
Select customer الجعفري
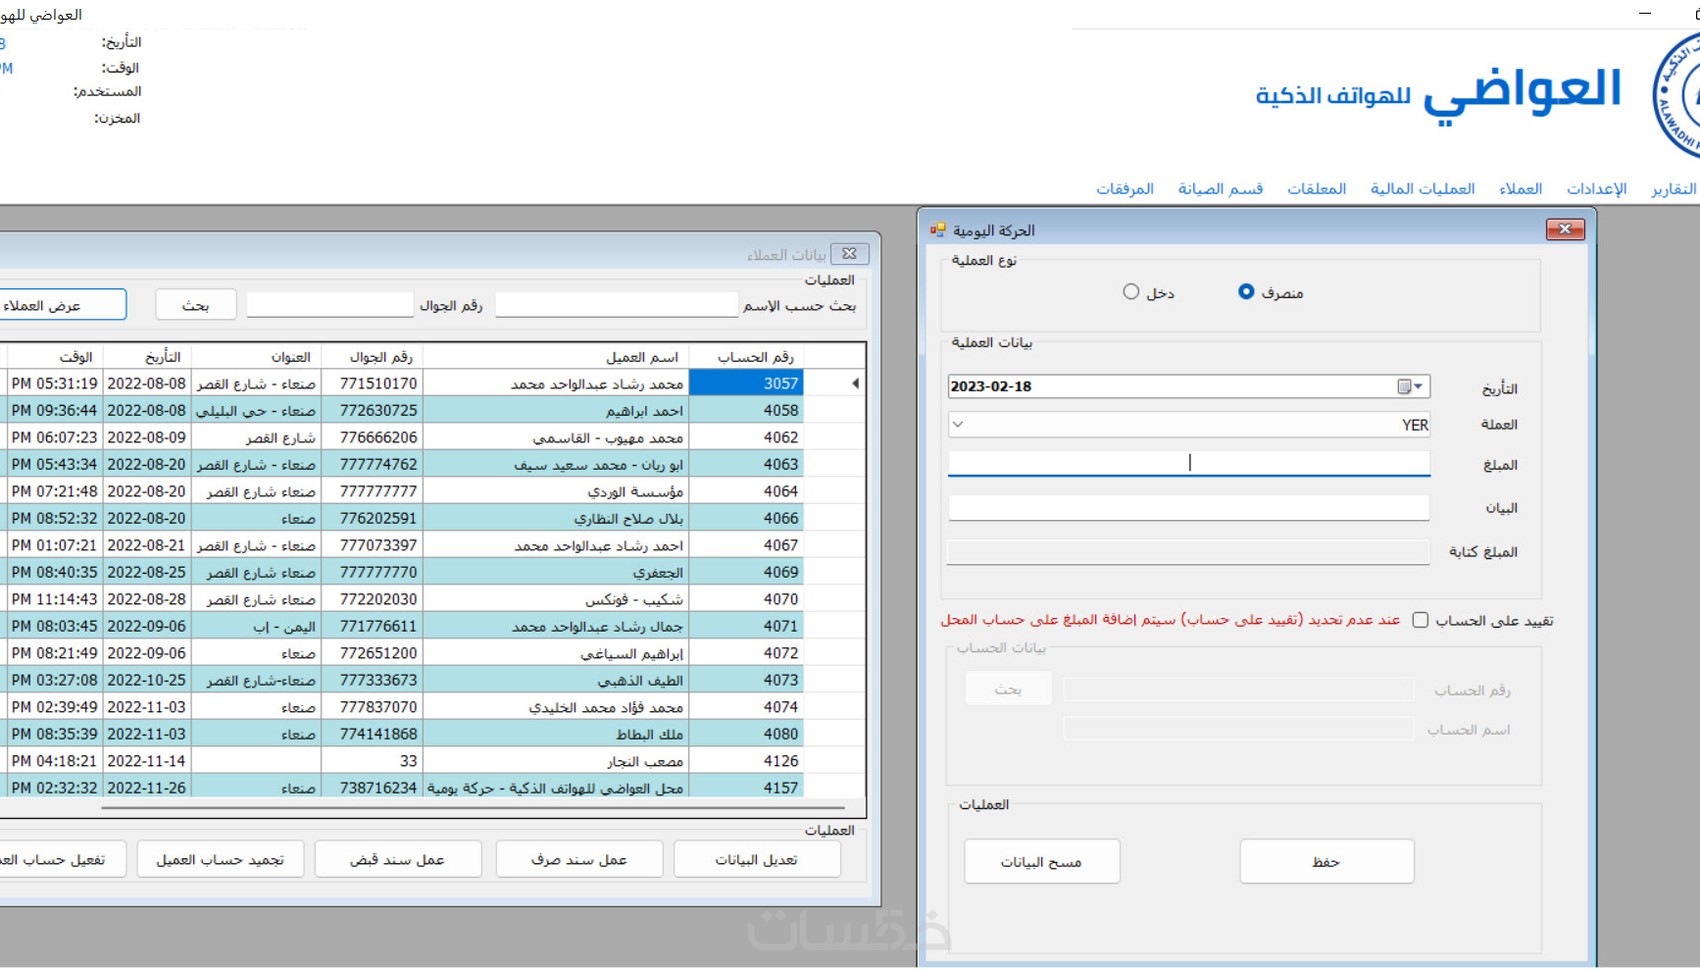[x=555, y=572]
